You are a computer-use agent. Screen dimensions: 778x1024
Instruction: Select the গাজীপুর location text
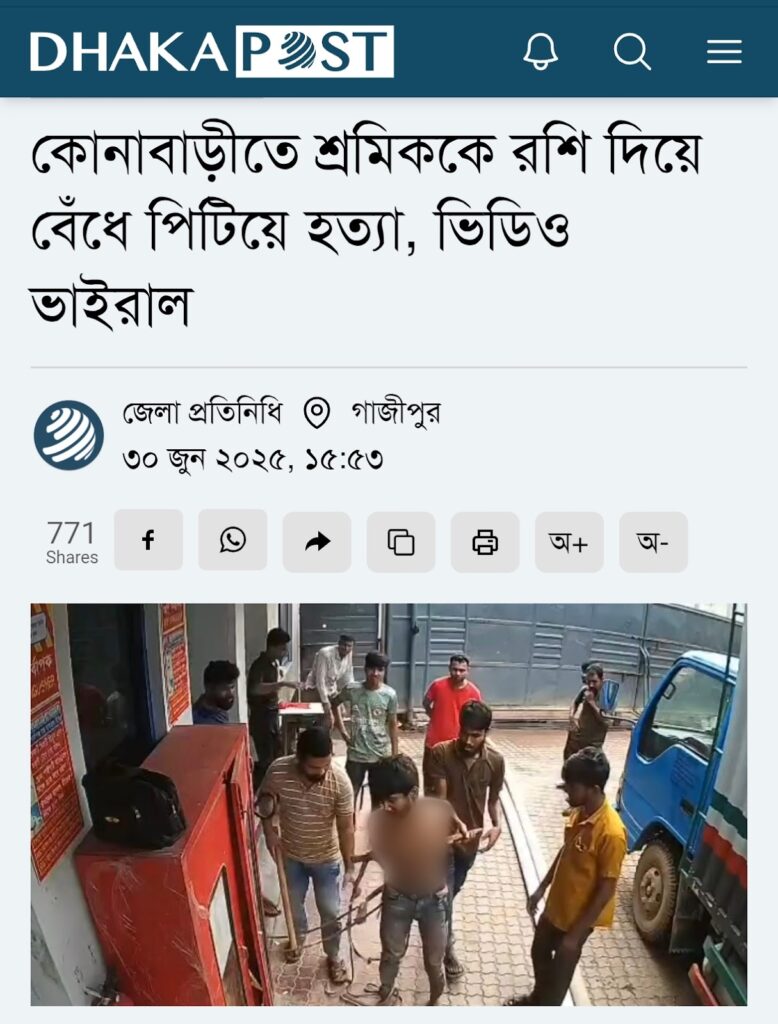tap(396, 413)
